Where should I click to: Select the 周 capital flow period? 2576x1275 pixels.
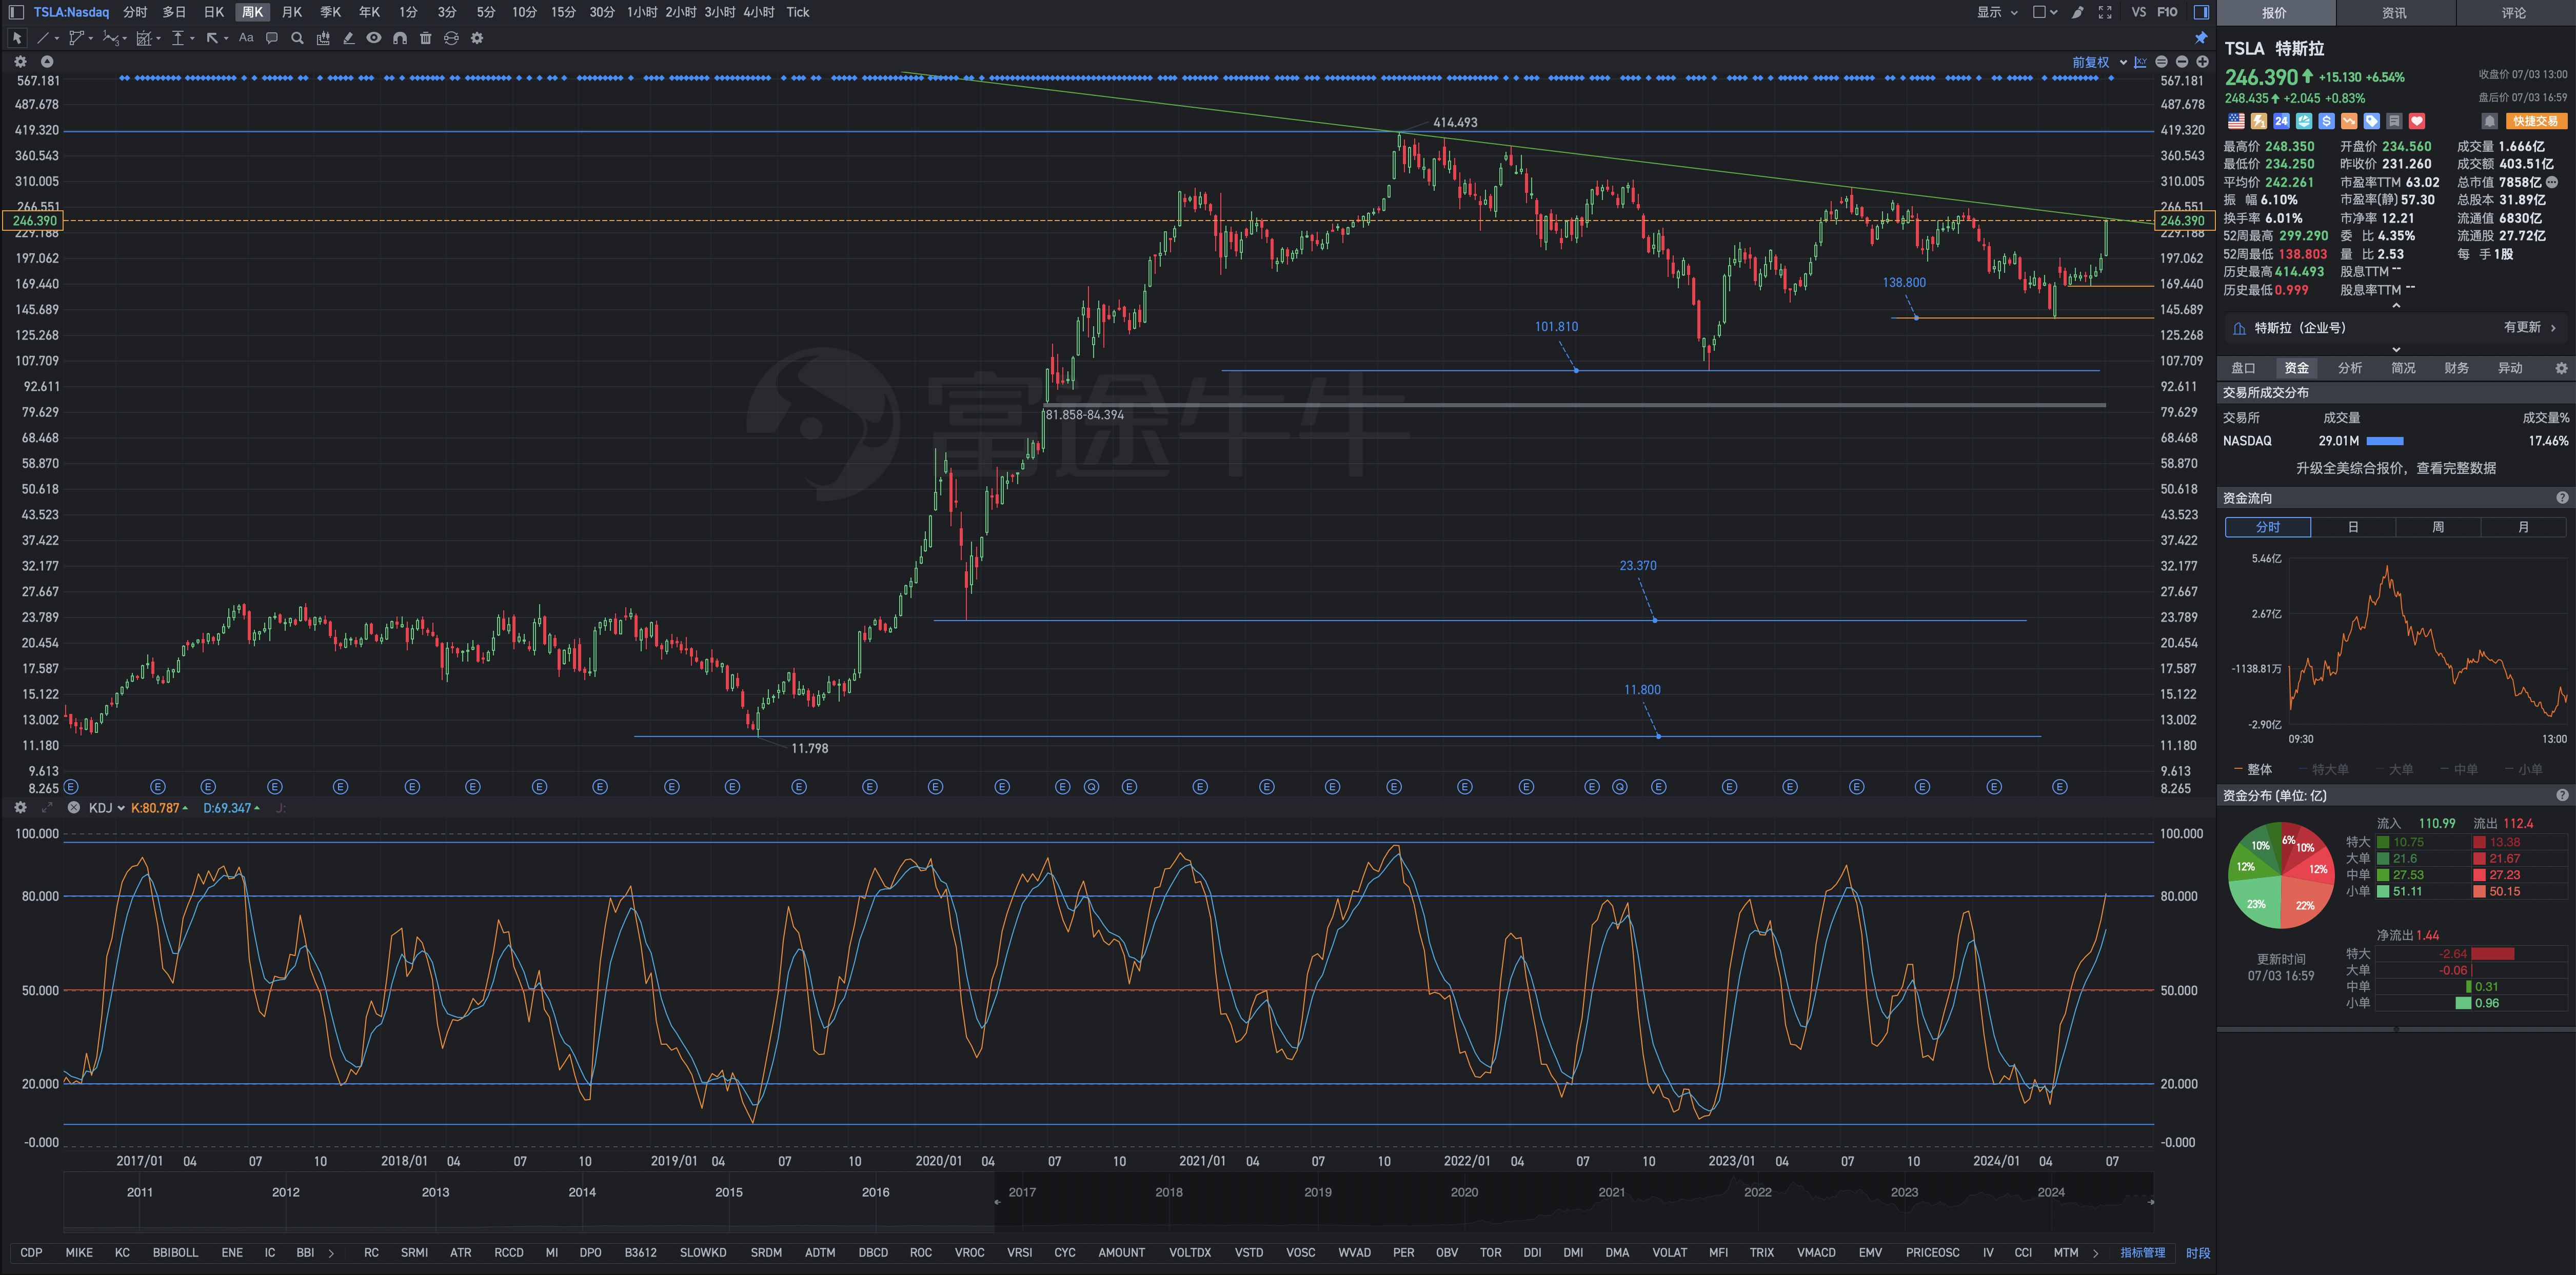pos(2438,527)
